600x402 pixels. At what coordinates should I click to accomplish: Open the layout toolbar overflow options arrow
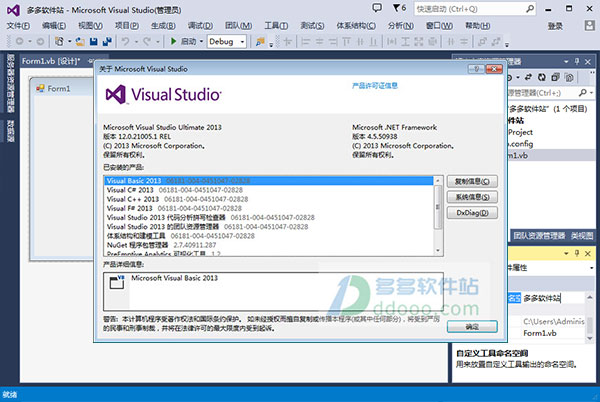[507, 44]
